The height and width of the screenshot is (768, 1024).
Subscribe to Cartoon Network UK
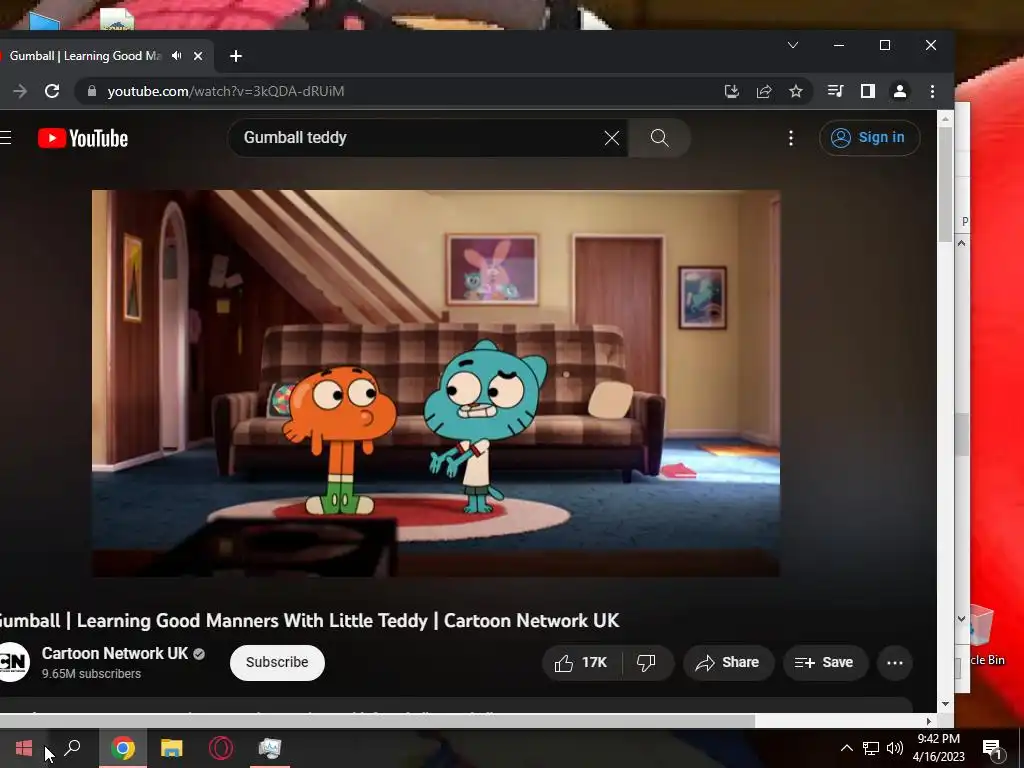pos(277,662)
